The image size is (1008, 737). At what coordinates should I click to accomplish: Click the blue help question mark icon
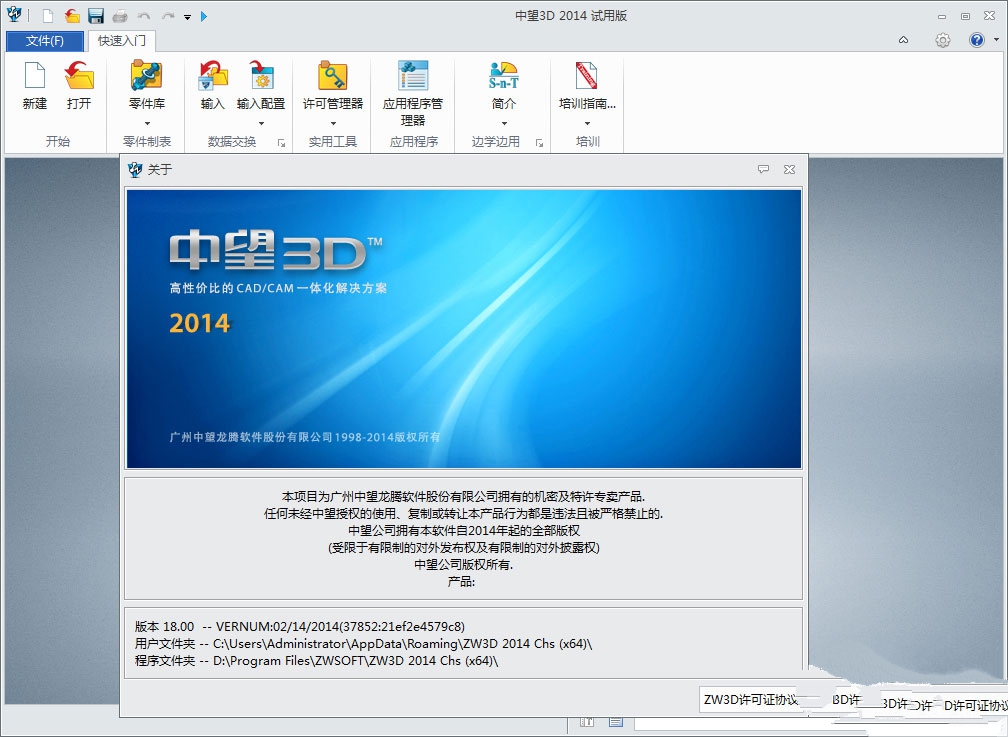pos(976,40)
